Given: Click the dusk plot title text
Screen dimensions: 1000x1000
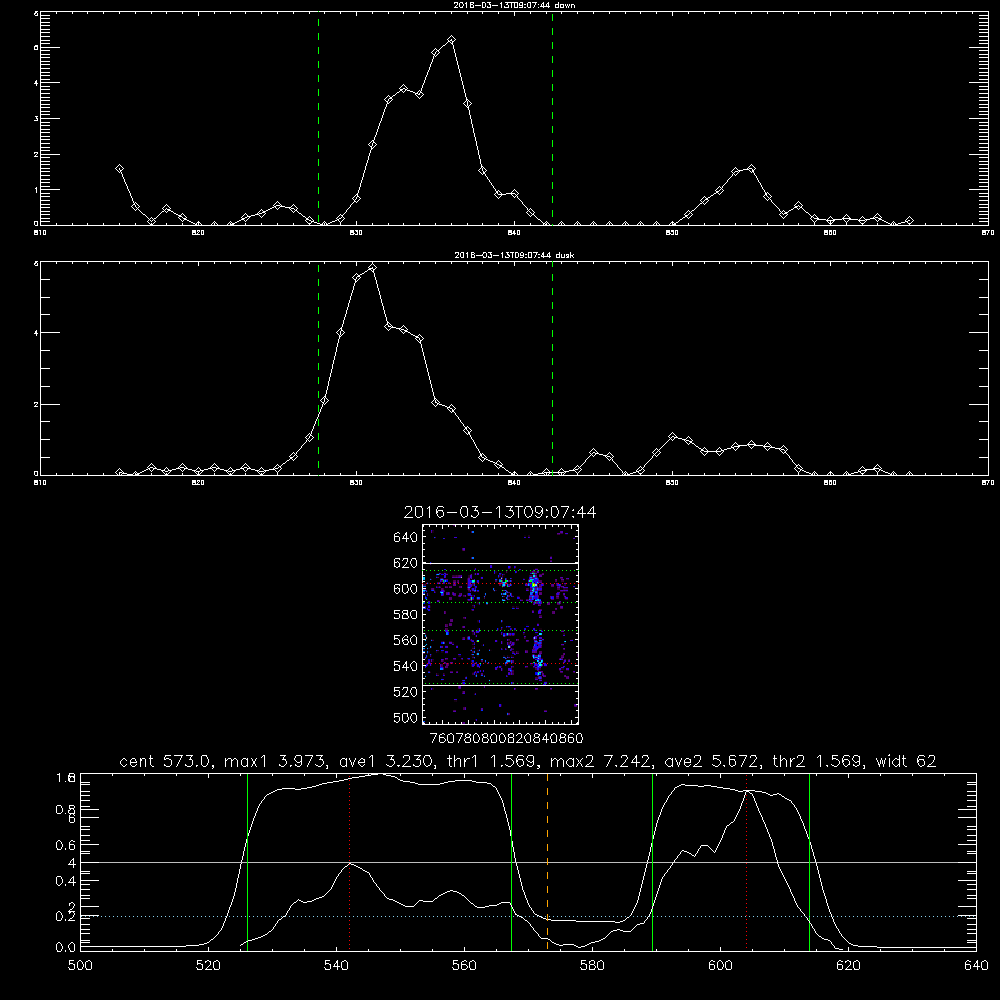Looking at the screenshot, I should pyautogui.click(x=514, y=255).
